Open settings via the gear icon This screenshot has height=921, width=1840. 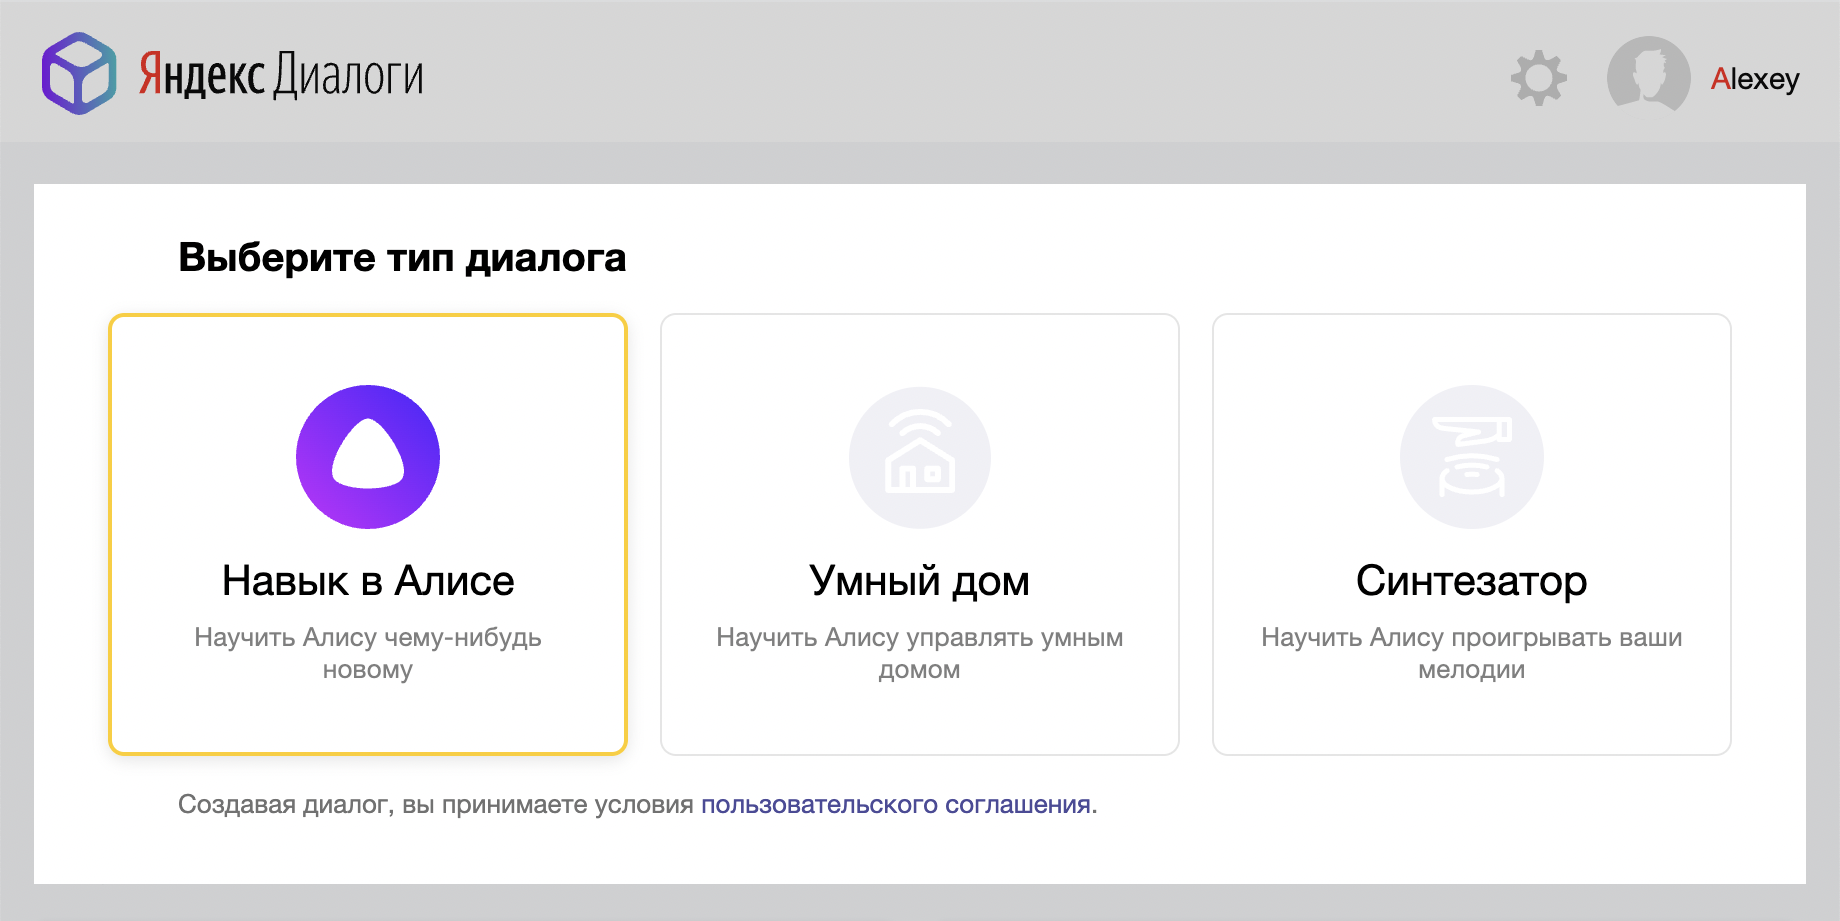pyautogui.click(x=1538, y=78)
